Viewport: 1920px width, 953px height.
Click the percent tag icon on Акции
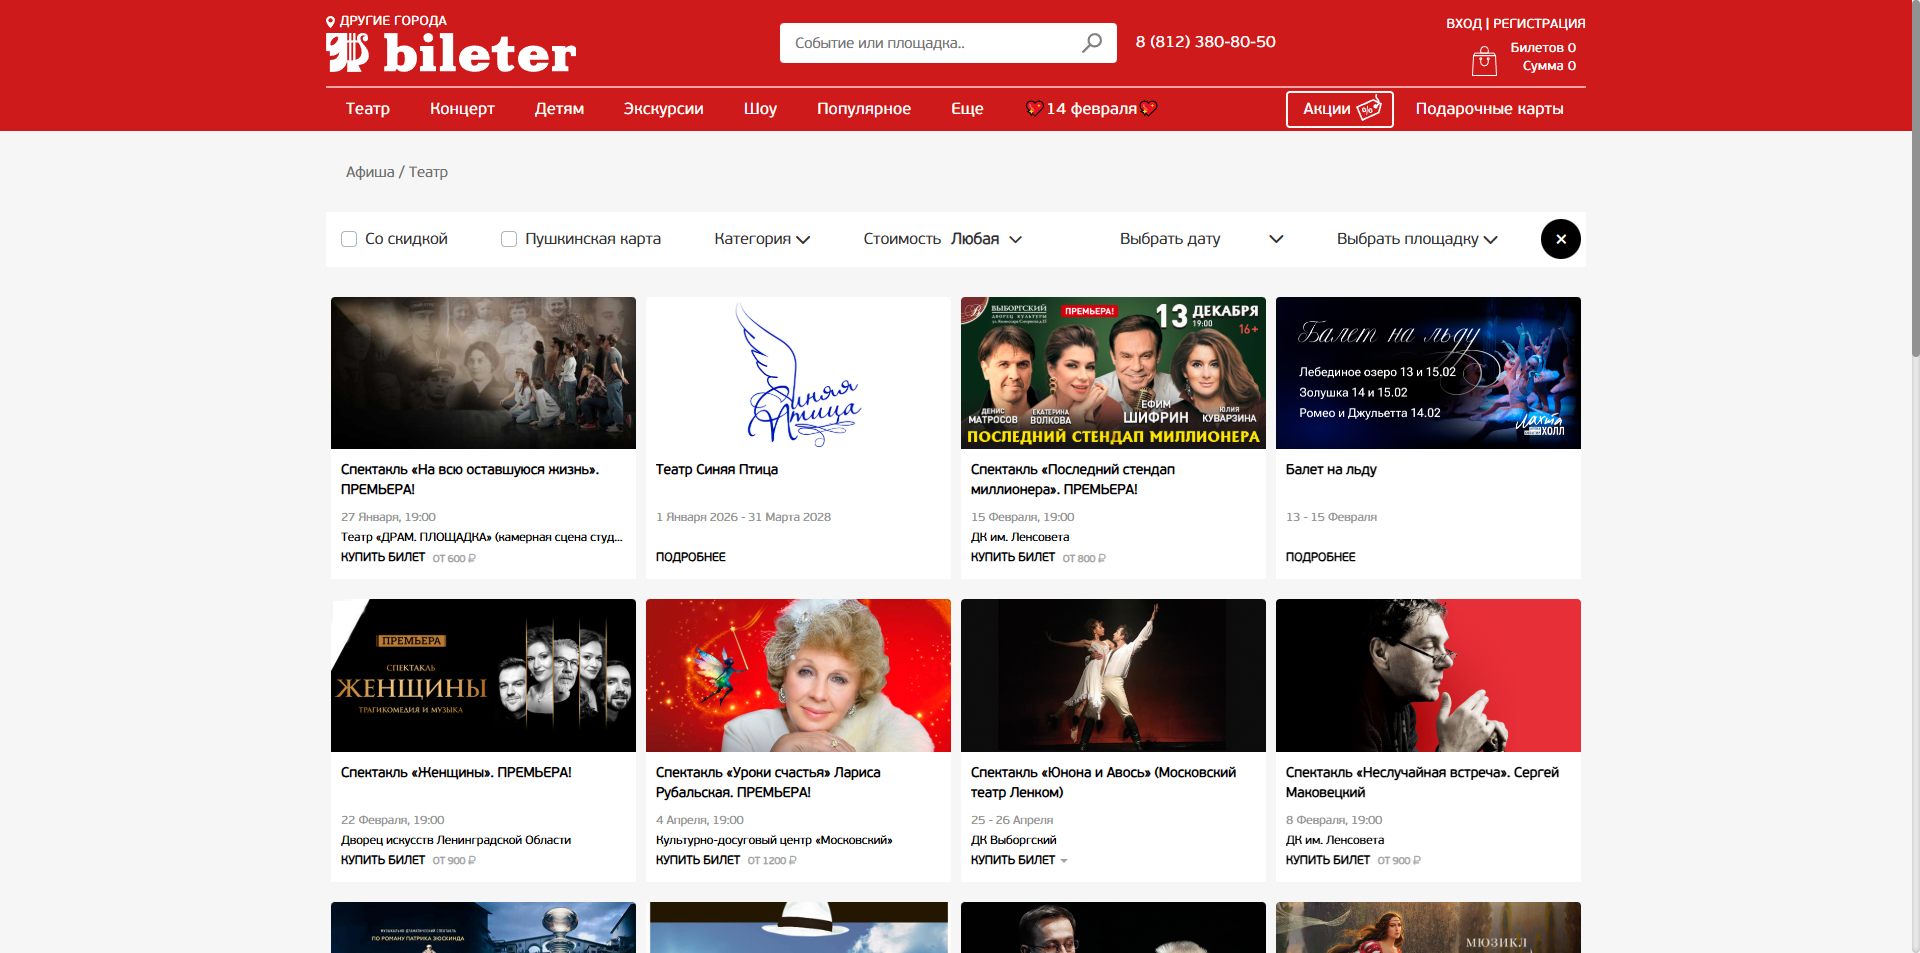tap(1369, 109)
